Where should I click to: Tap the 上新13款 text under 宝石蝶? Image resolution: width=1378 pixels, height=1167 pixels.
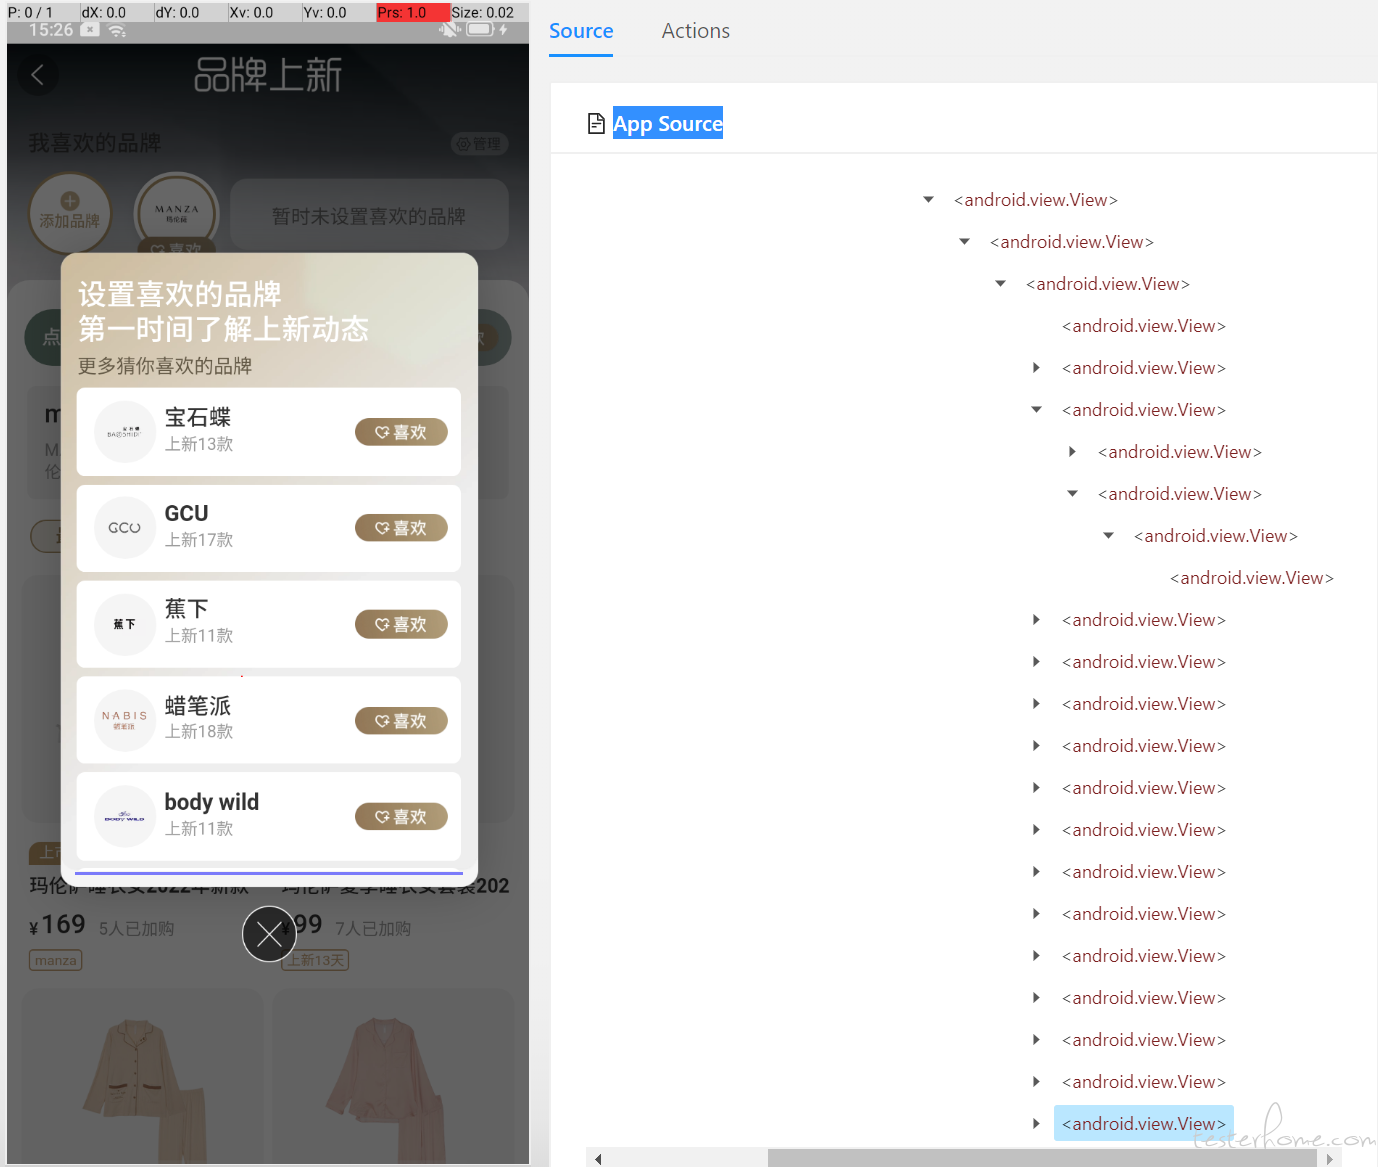point(199,444)
